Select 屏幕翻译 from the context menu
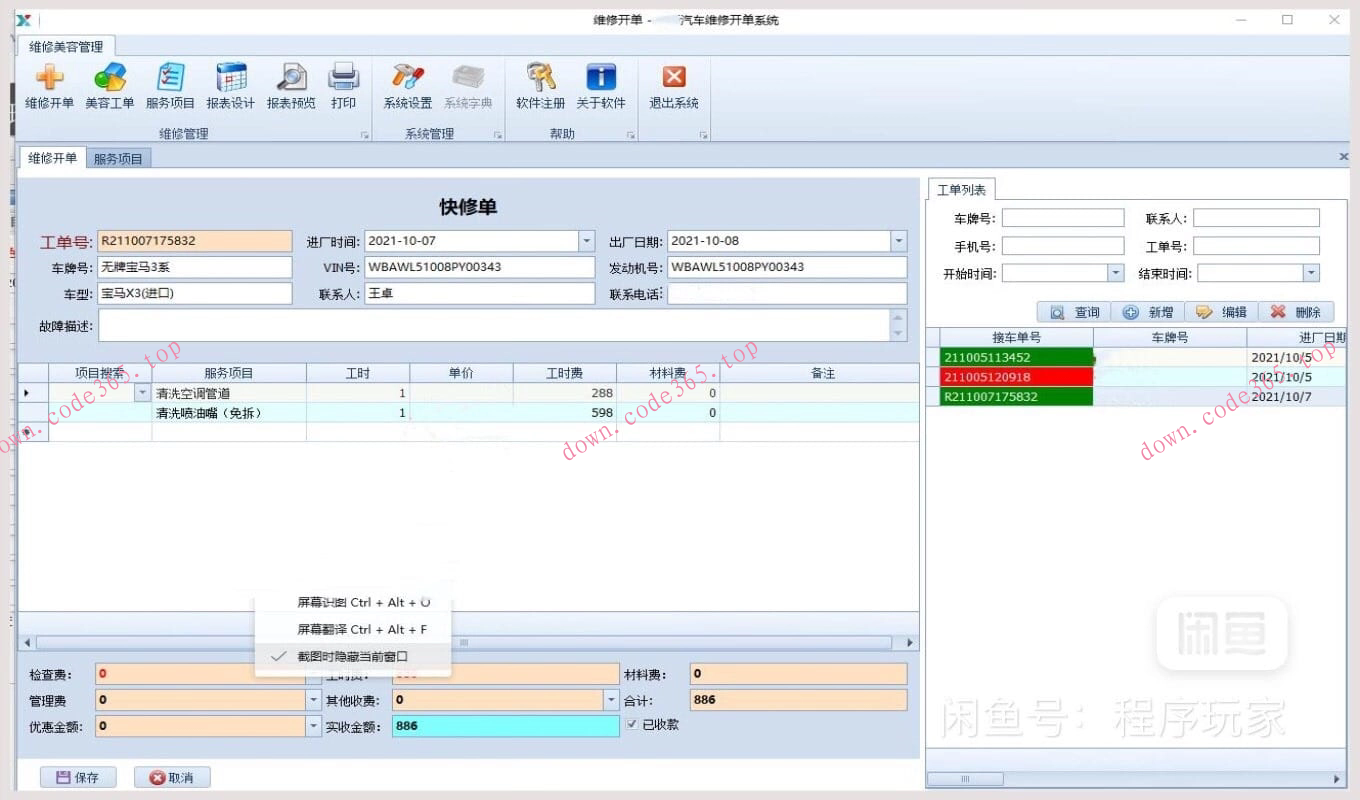Screen dimensions: 1360x800 point(361,629)
